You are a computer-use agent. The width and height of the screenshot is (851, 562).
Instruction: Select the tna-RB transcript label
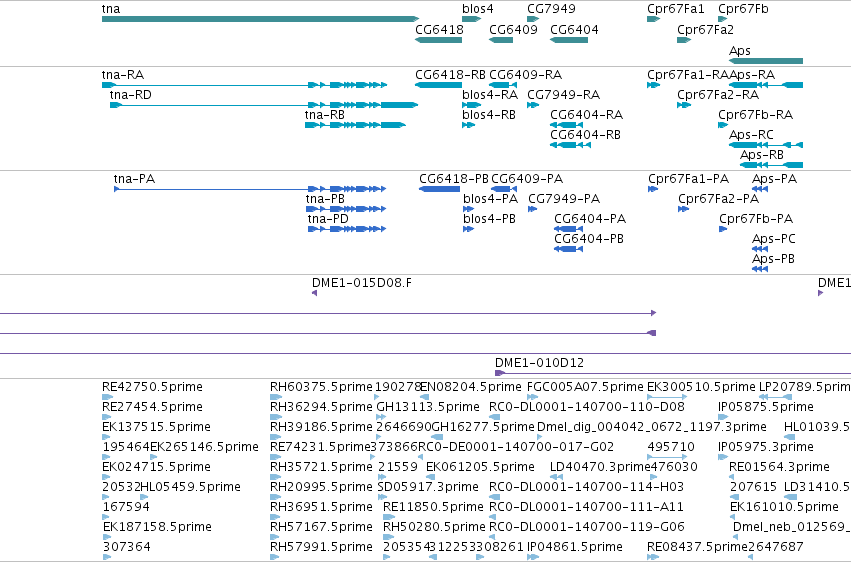point(325,115)
